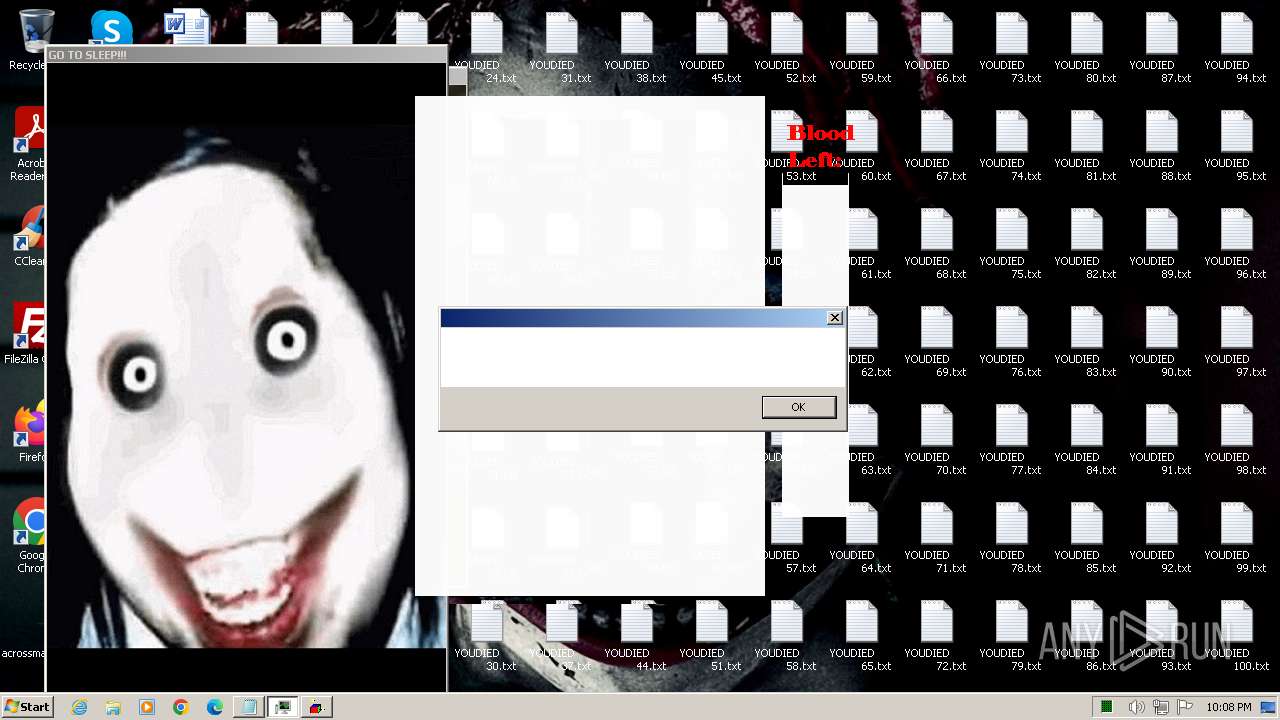1280x720 pixels.
Task: Open the CCleaner desktop shortcut
Action: [x=29, y=237]
